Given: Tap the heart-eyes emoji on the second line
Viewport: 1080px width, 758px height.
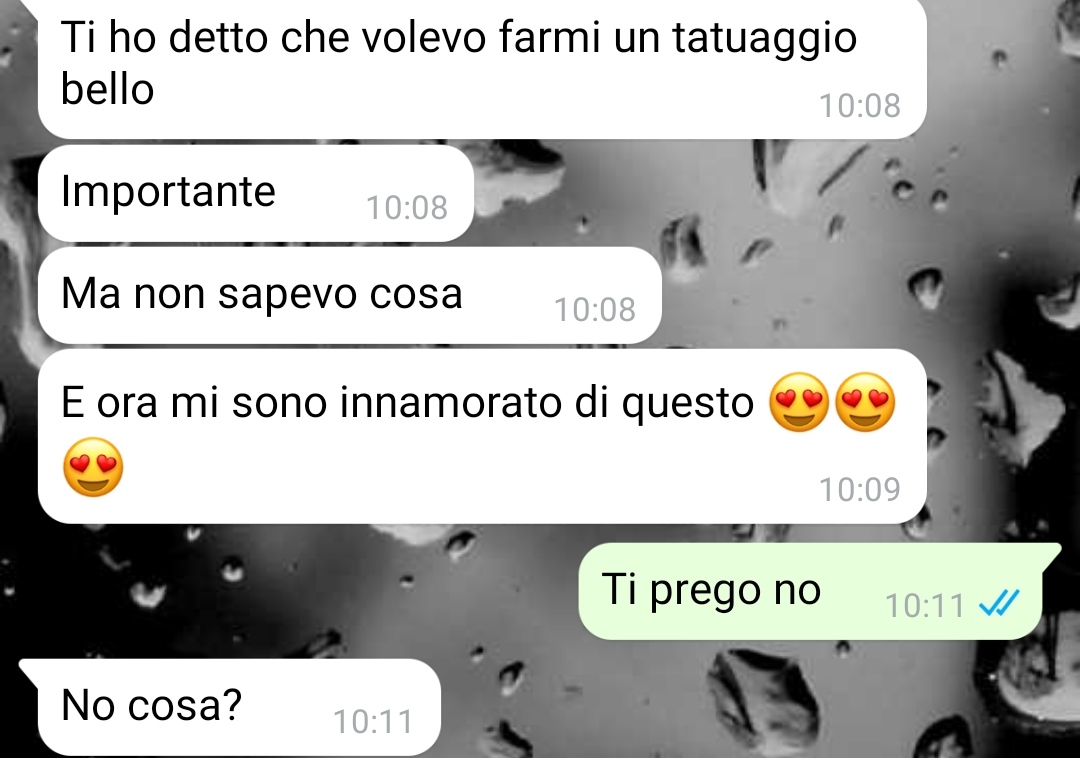Looking at the screenshot, I should click(93, 467).
